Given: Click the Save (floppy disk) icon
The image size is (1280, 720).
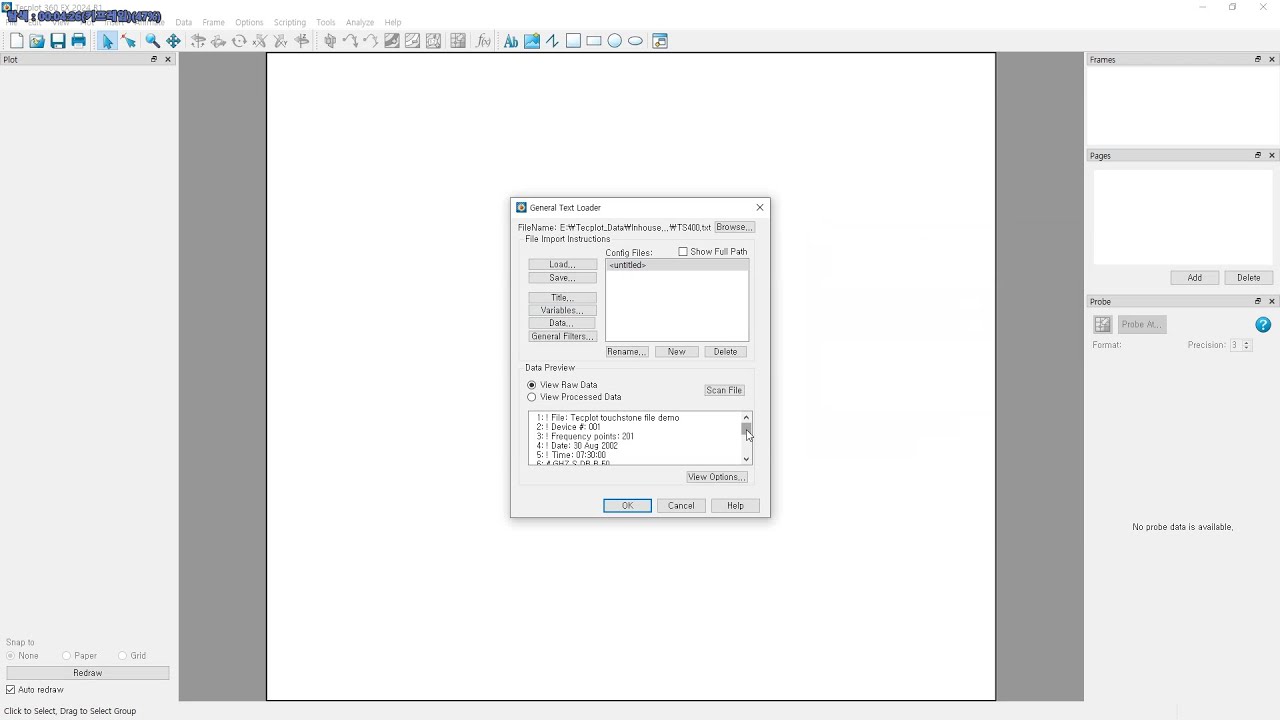Looking at the screenshot, I should [x=58, y=41].
